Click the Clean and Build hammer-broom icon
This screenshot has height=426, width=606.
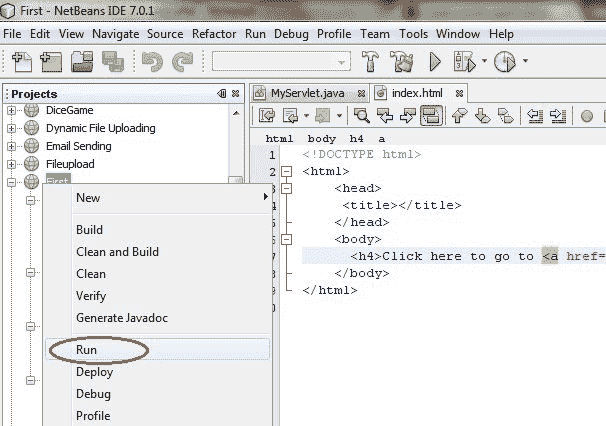(x=402, y=61)
